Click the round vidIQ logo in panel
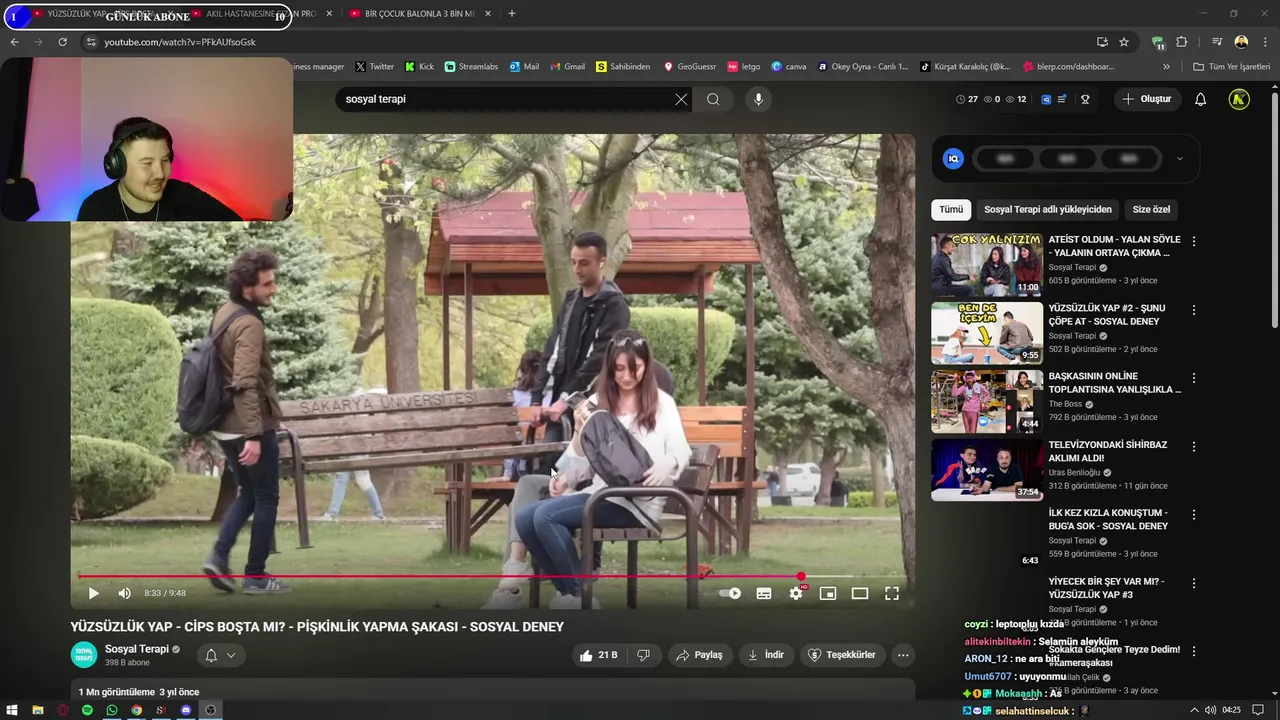The image size is (1280, 720). point(953,158)
